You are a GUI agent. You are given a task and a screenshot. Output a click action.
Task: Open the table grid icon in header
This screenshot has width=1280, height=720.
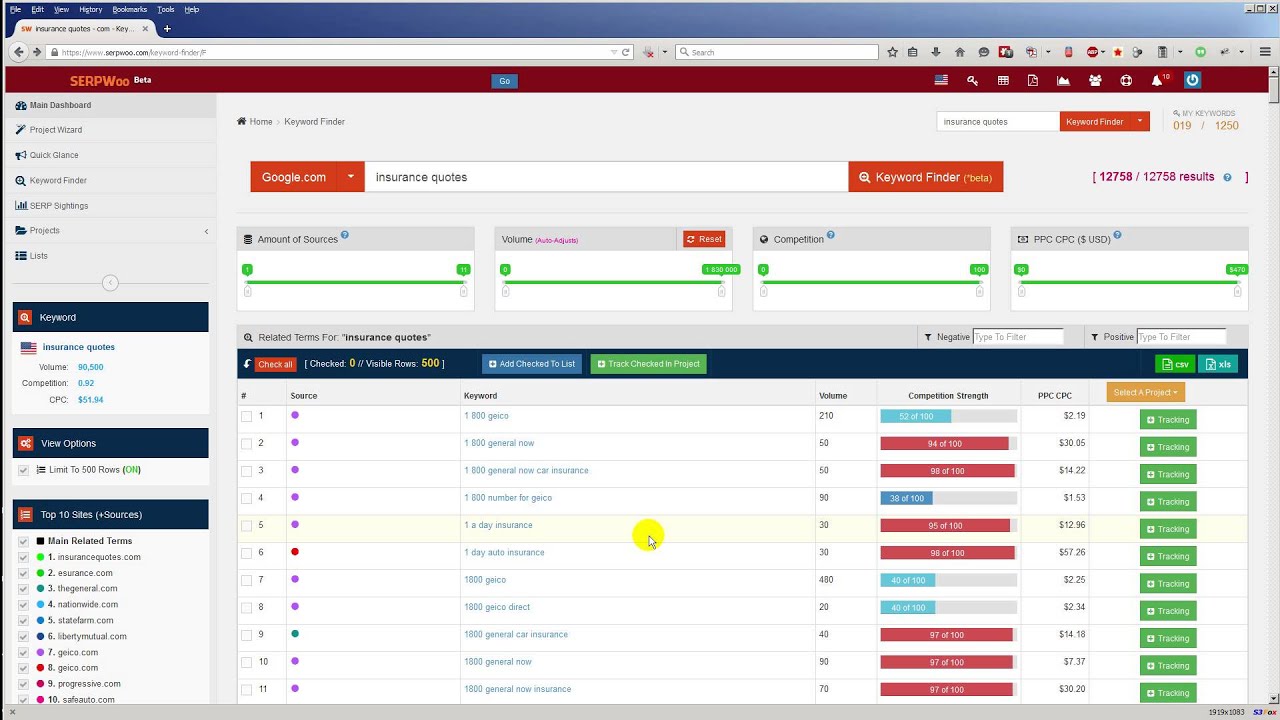coord(1003,81)
